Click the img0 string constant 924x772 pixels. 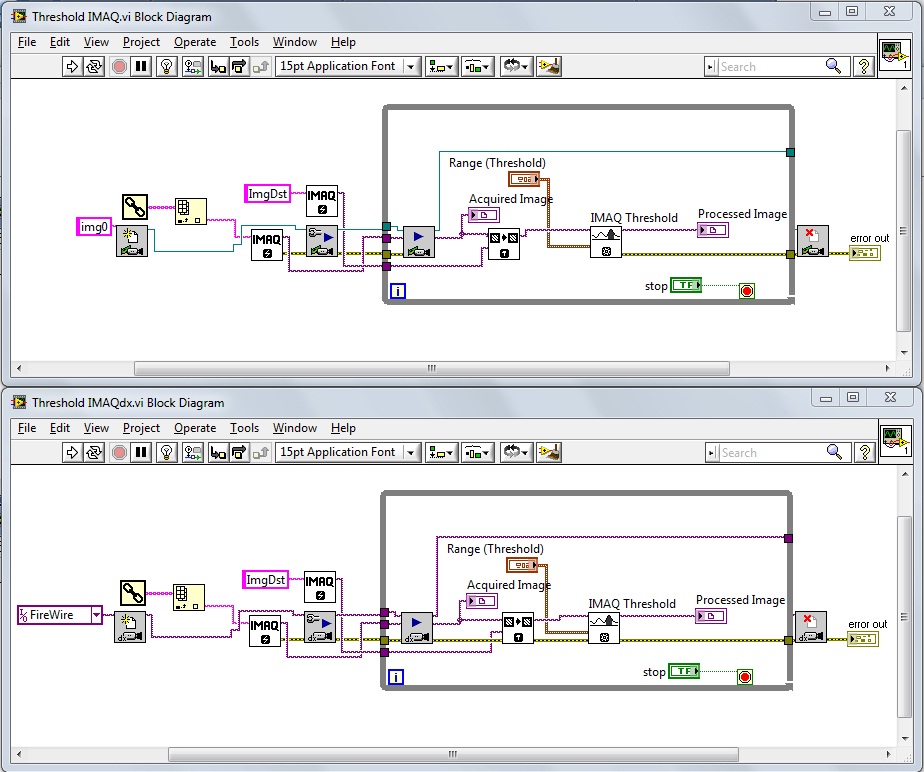coord(94,227)
